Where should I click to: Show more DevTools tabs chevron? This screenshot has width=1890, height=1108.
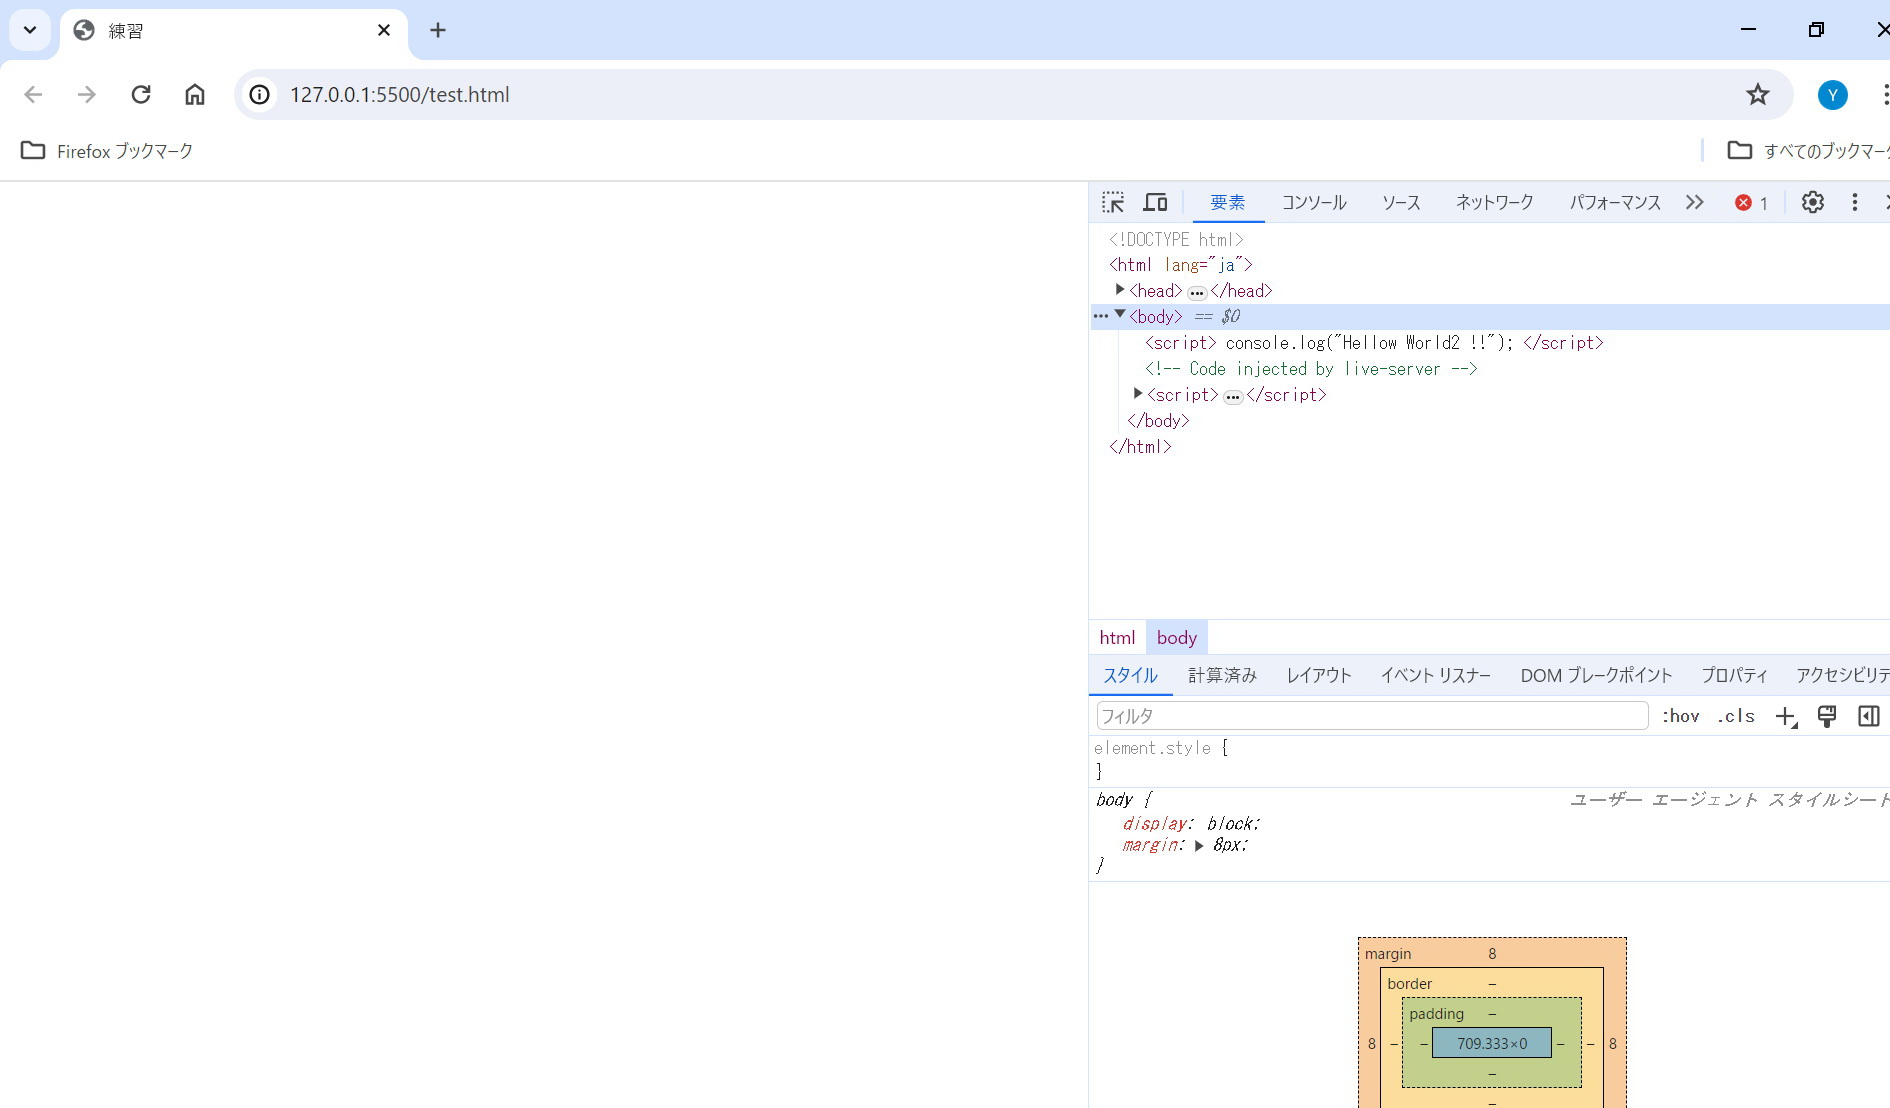pyautogui.click(x=1694, y=202)
